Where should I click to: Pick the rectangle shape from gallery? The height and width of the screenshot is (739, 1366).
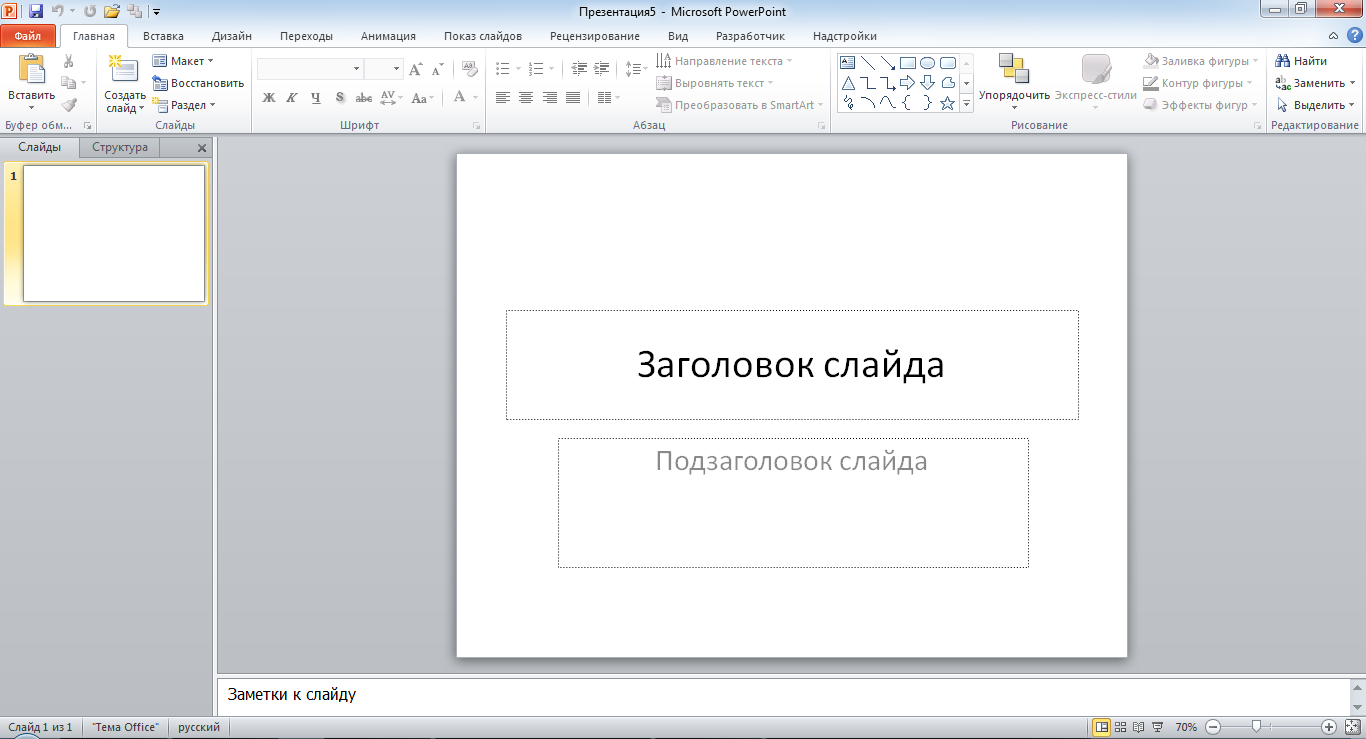point(908,63)
